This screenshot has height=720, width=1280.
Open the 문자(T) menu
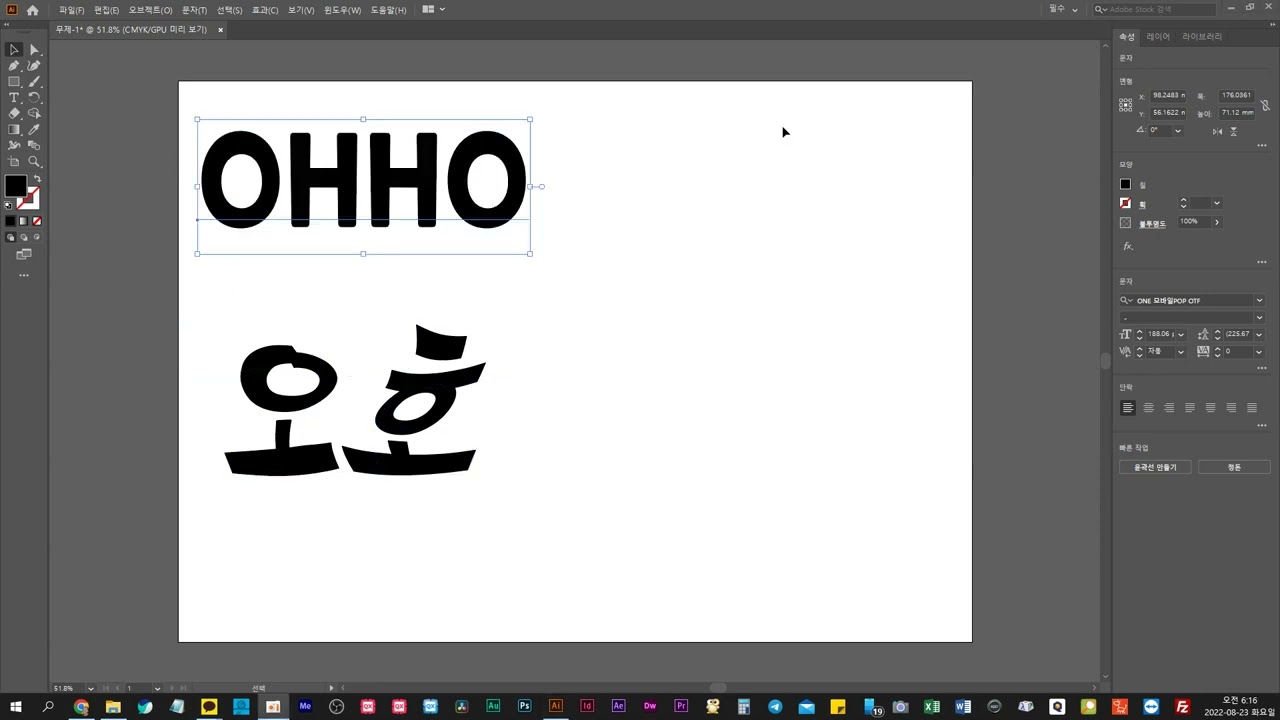pos(194,10)
